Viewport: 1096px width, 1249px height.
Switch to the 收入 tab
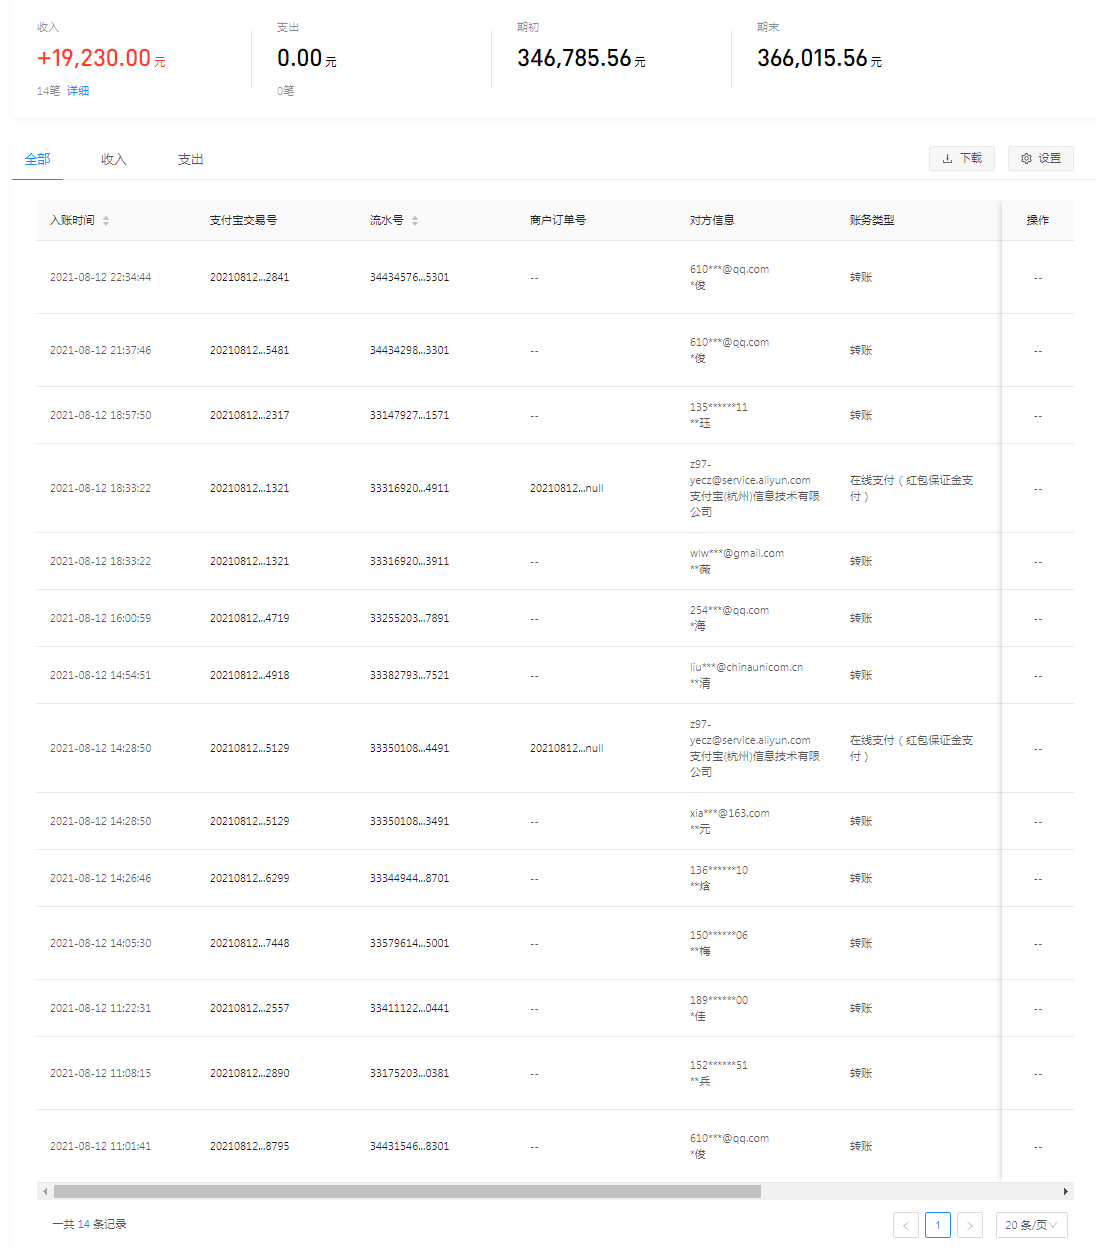[x=114, y=159]
